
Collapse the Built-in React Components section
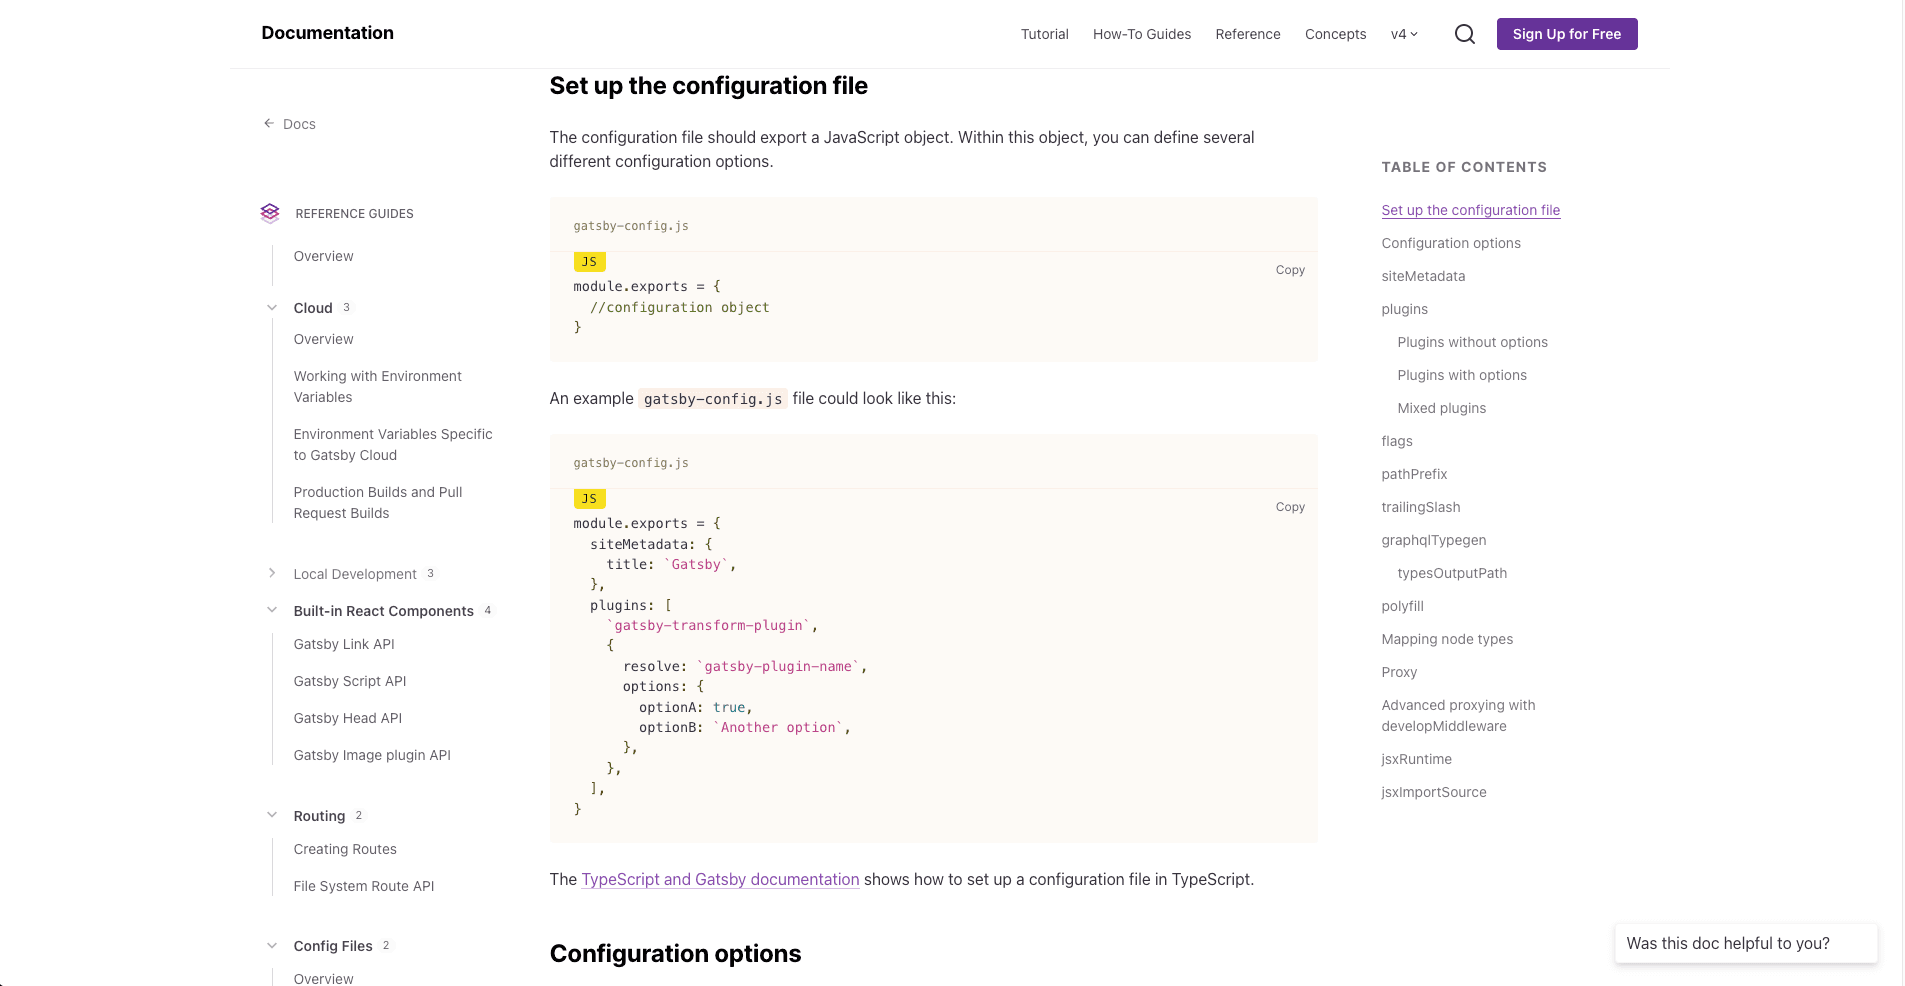[x=272, y=610]
